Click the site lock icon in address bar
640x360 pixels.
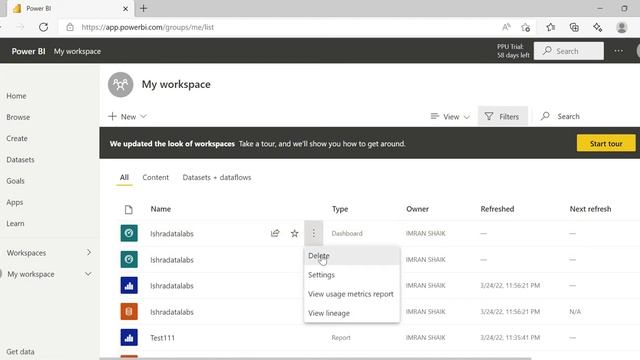[x=70, y=27]
